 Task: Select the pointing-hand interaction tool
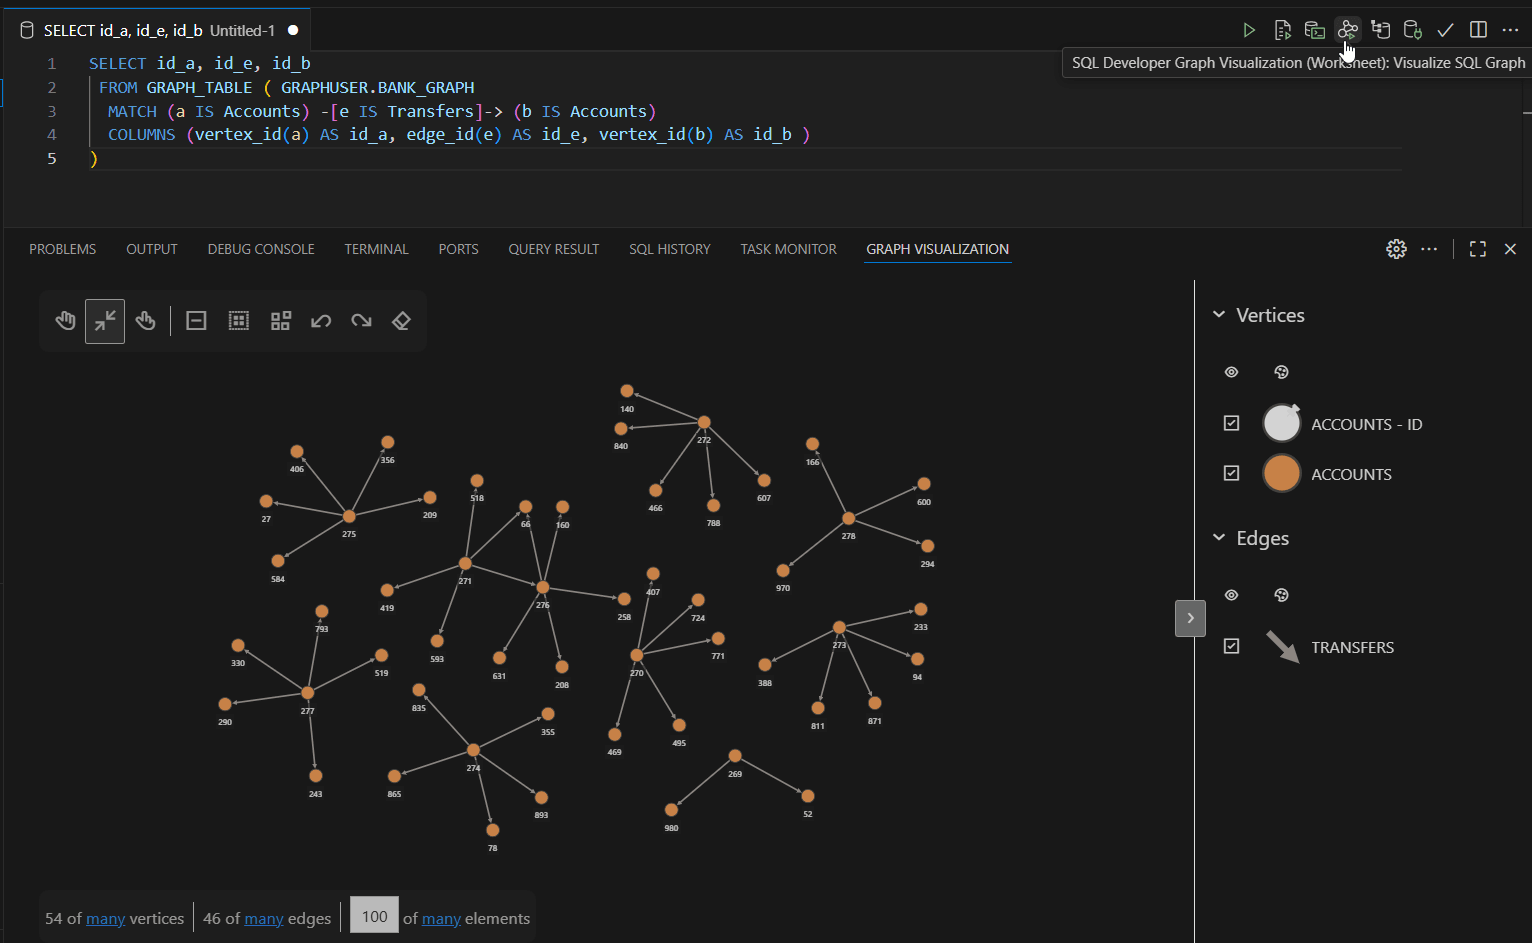(145, 321)
